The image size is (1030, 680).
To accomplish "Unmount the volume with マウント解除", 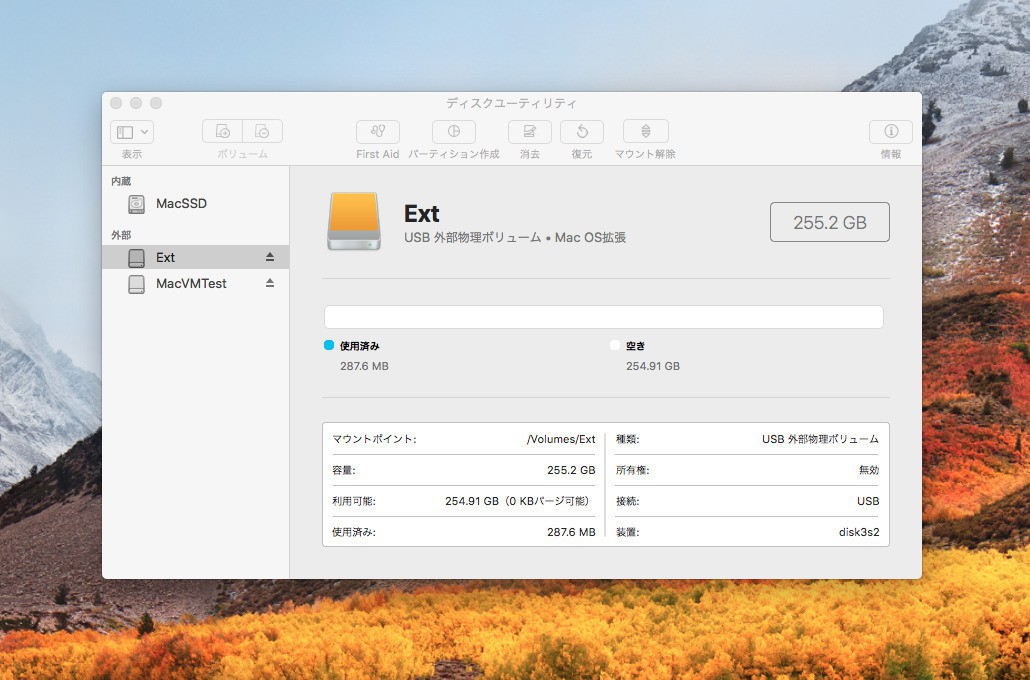I will [645, 132].
